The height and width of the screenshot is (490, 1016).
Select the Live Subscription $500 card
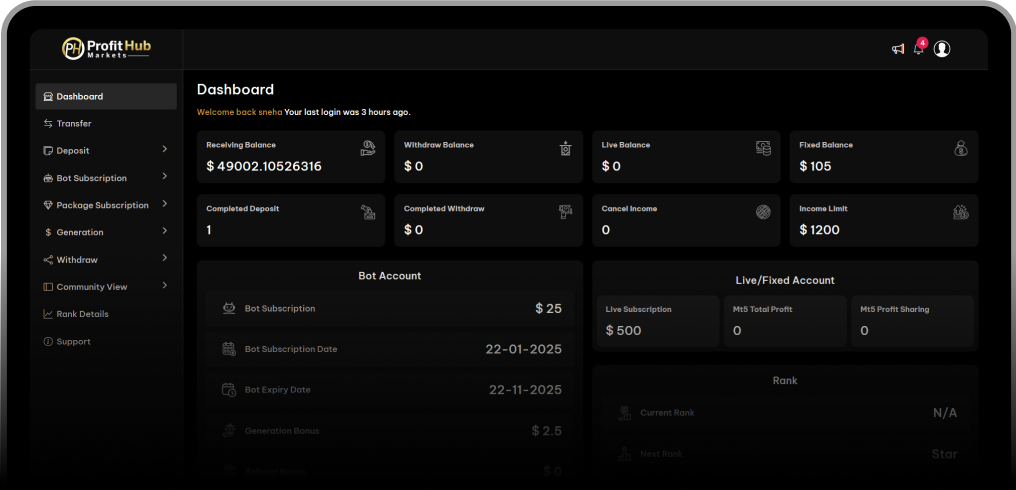[x=657, y=321]
